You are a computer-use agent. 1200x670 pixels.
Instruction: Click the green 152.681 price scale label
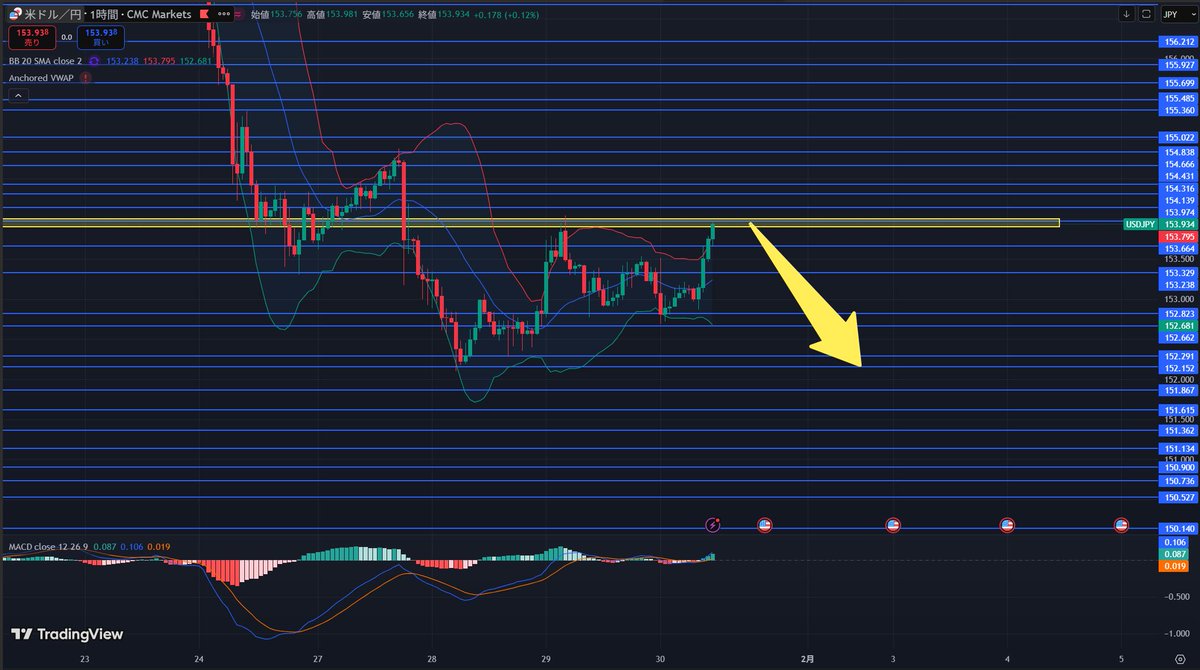[x=1177, y=326]
